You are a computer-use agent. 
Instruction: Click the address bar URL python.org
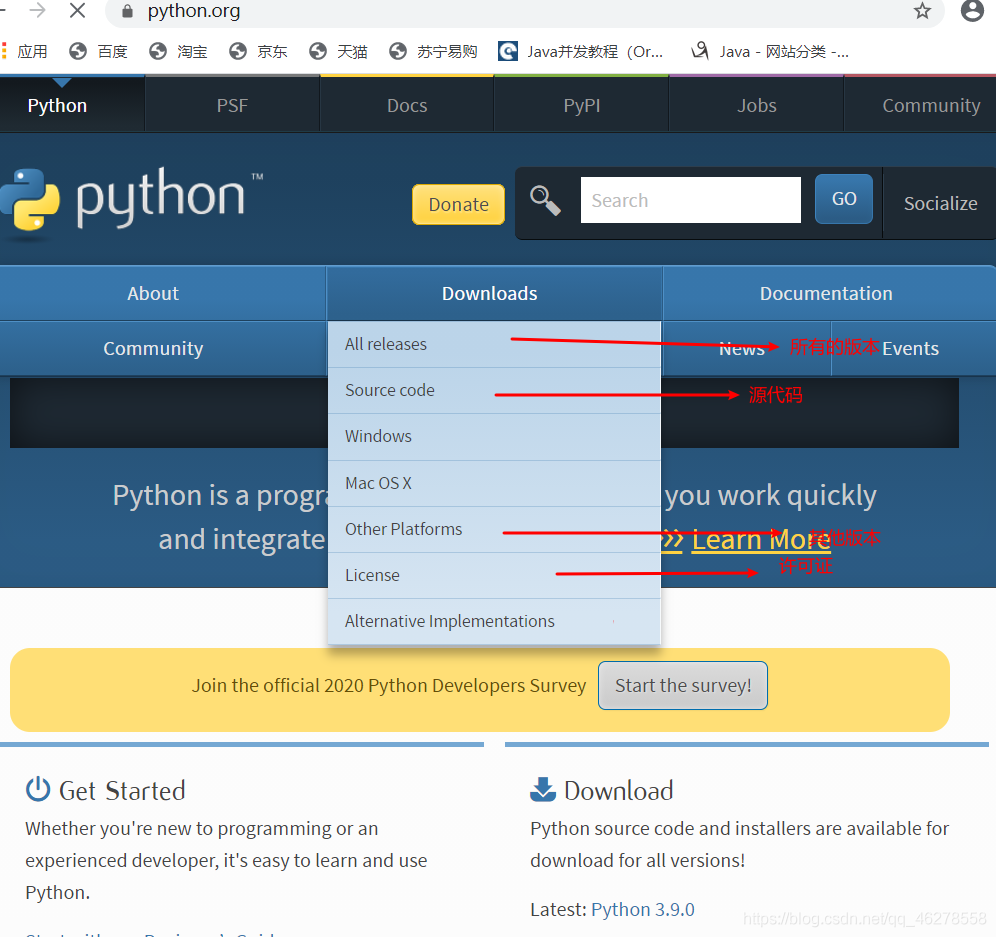click(x=194, y=11)
